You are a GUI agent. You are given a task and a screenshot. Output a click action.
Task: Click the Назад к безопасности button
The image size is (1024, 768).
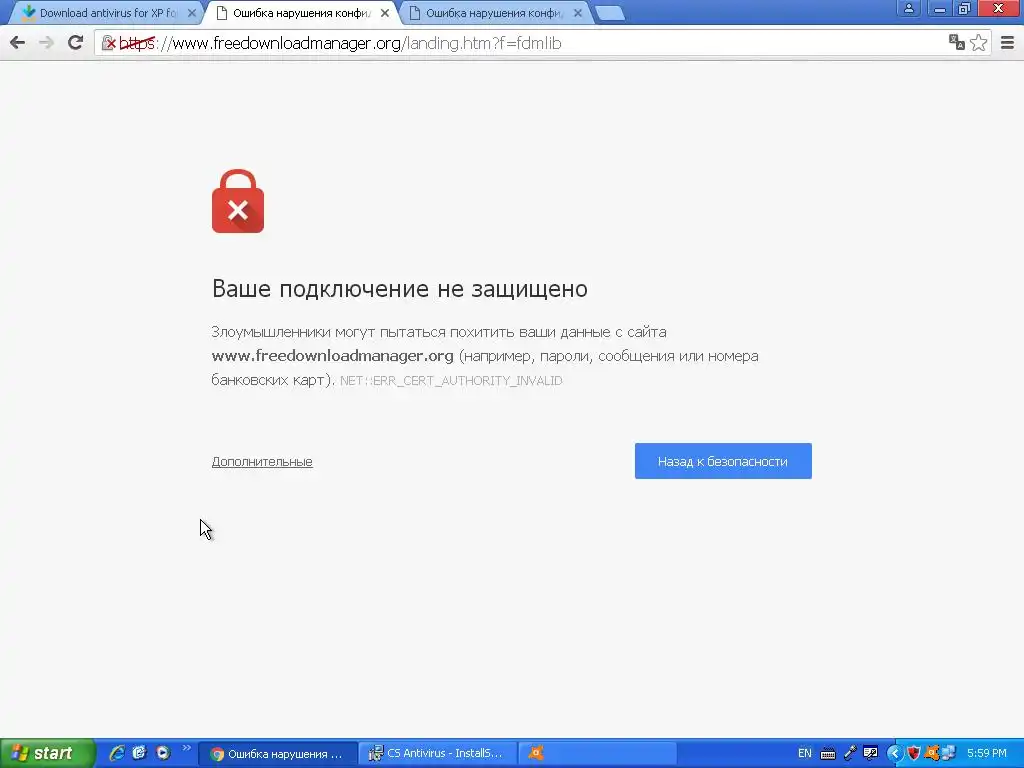click(x=723, y=461)
